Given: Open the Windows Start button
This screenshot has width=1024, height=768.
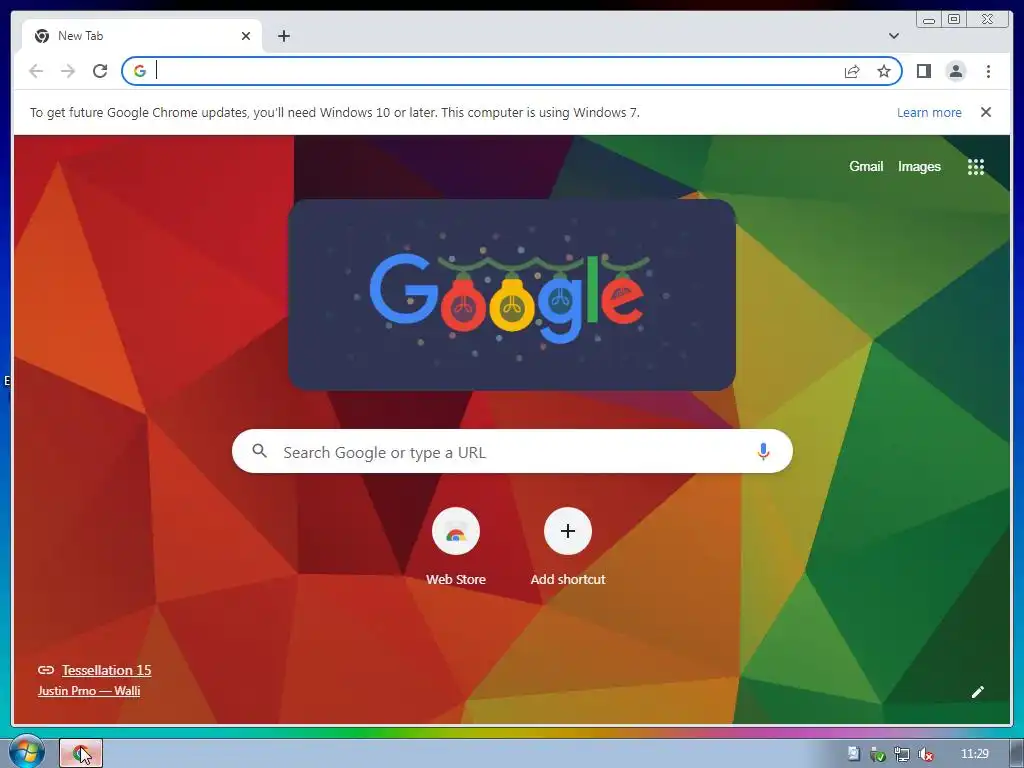Looking at the screenshot, I should (x=26, y=753).
